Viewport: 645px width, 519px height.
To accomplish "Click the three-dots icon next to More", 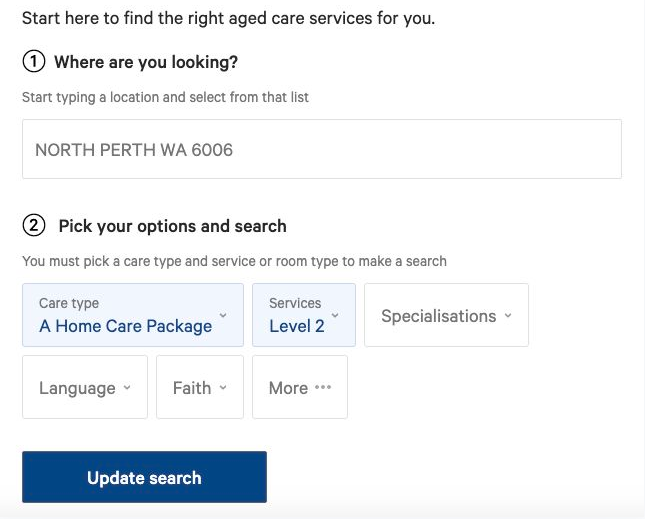I will coord(323,387).
